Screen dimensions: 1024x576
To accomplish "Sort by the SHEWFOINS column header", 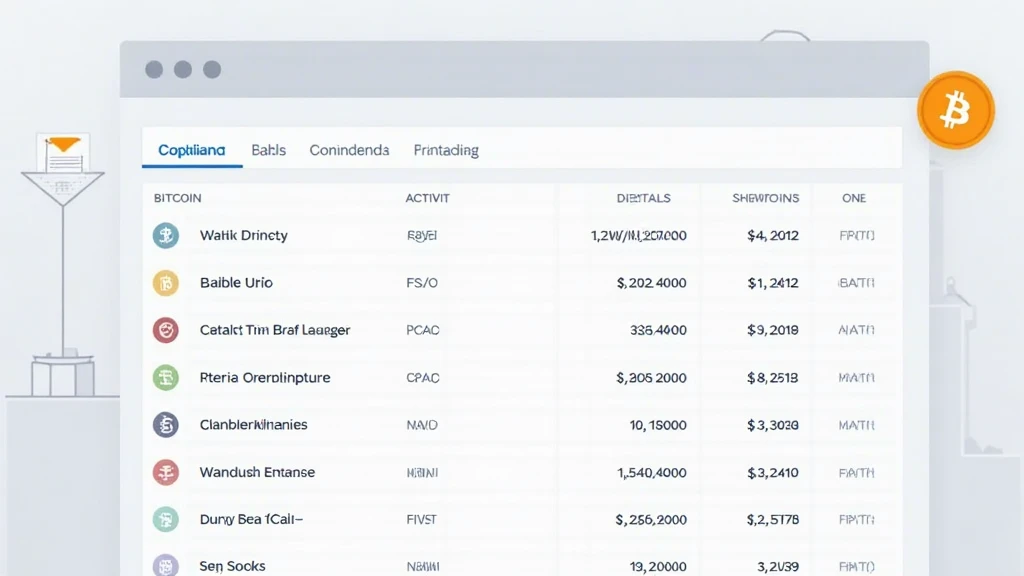I will (x=765, y=198).
